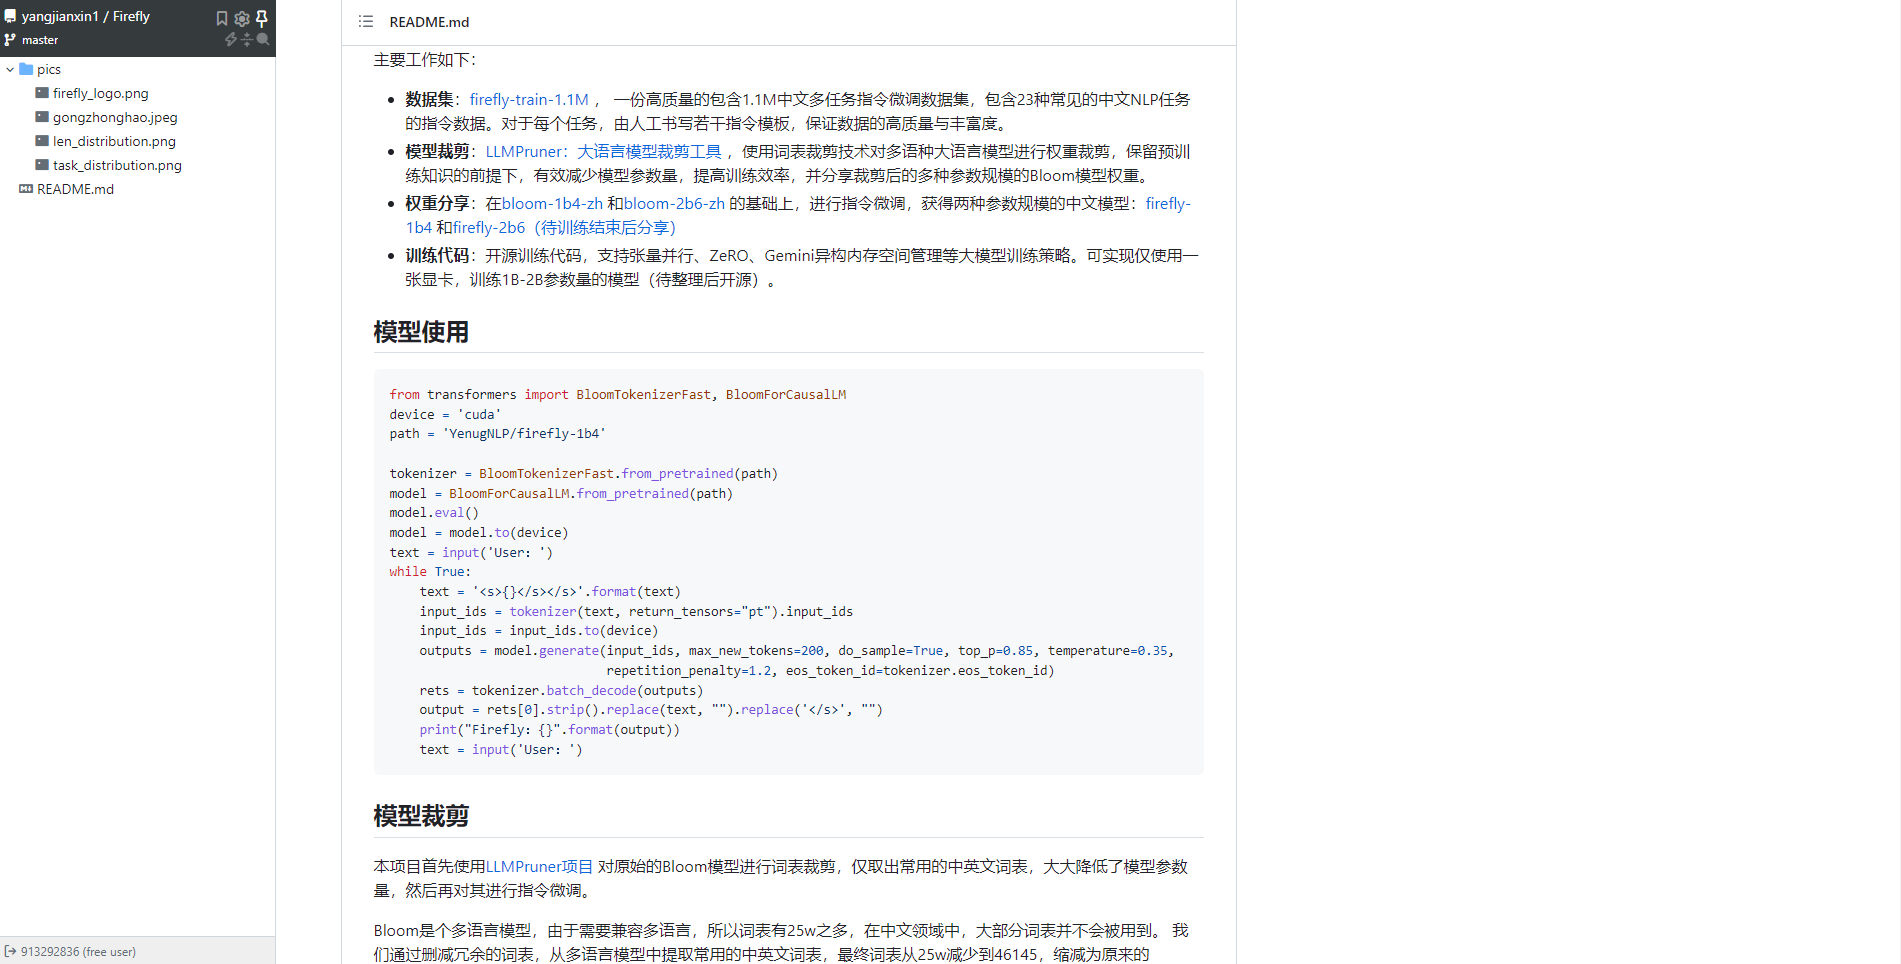
Task: Open the bloom-1b4-zh link
Action: click(x=552, y=203)
